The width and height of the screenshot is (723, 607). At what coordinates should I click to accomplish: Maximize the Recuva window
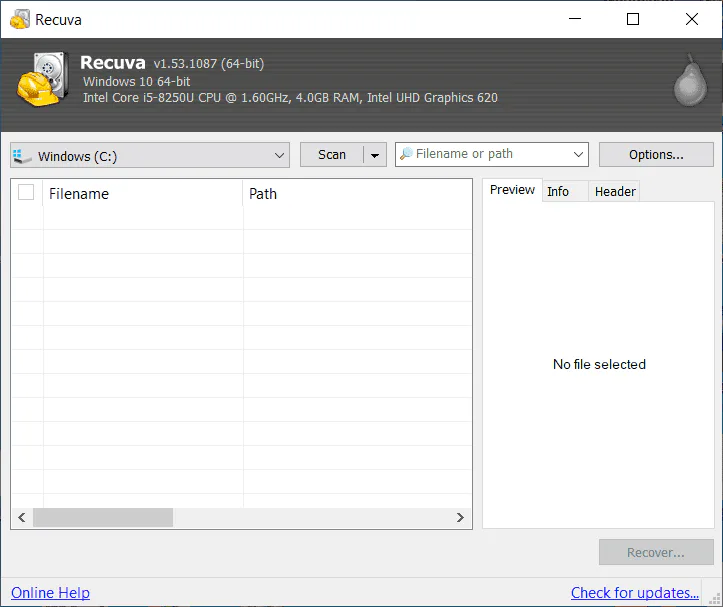(x=633, y=19)
